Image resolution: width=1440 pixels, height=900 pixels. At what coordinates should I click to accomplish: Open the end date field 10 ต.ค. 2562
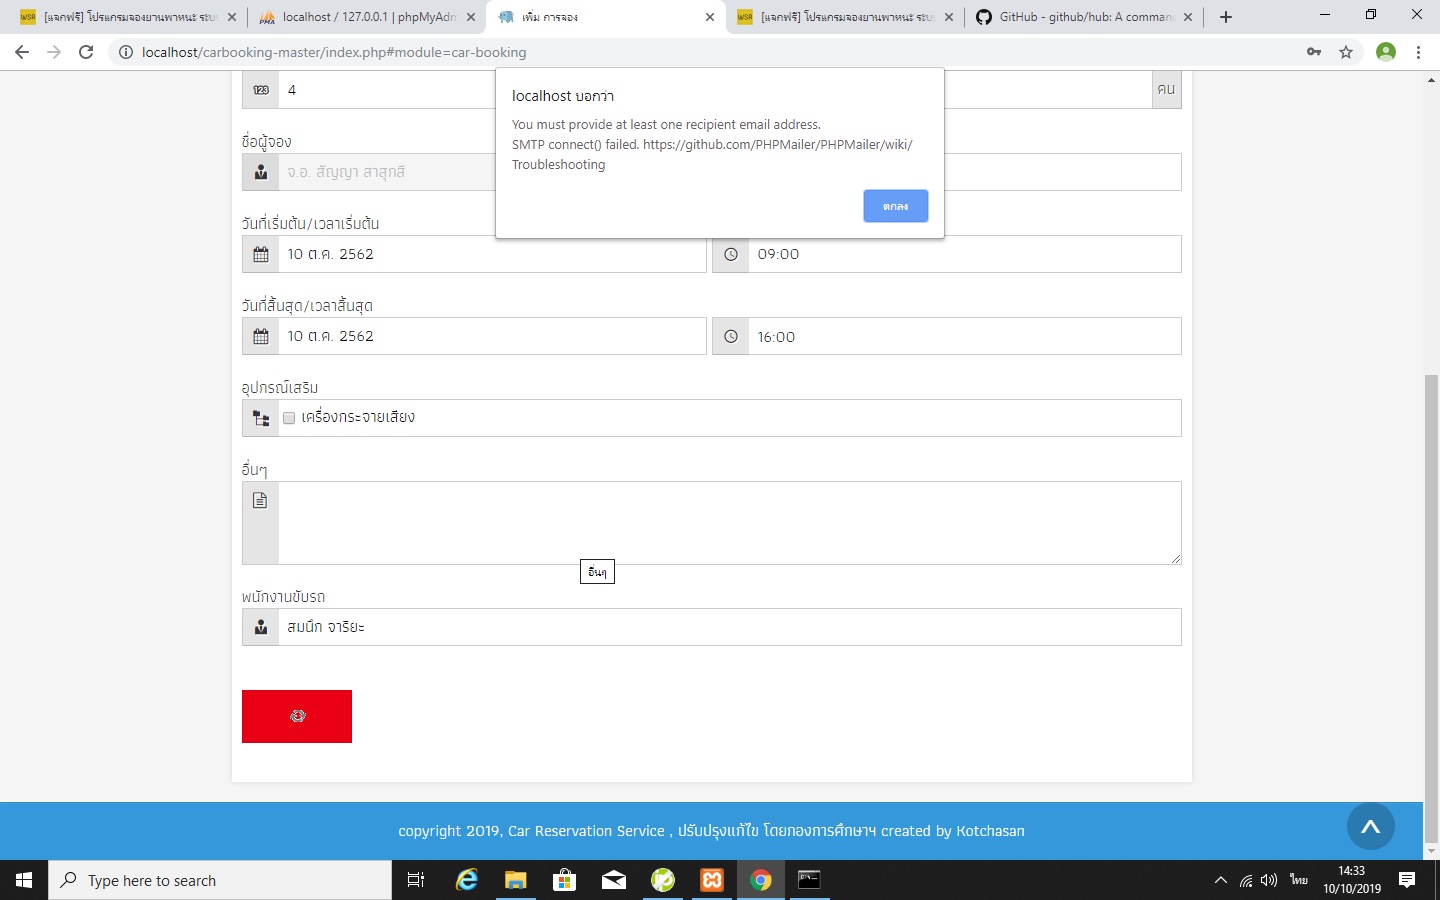(492, 336)
